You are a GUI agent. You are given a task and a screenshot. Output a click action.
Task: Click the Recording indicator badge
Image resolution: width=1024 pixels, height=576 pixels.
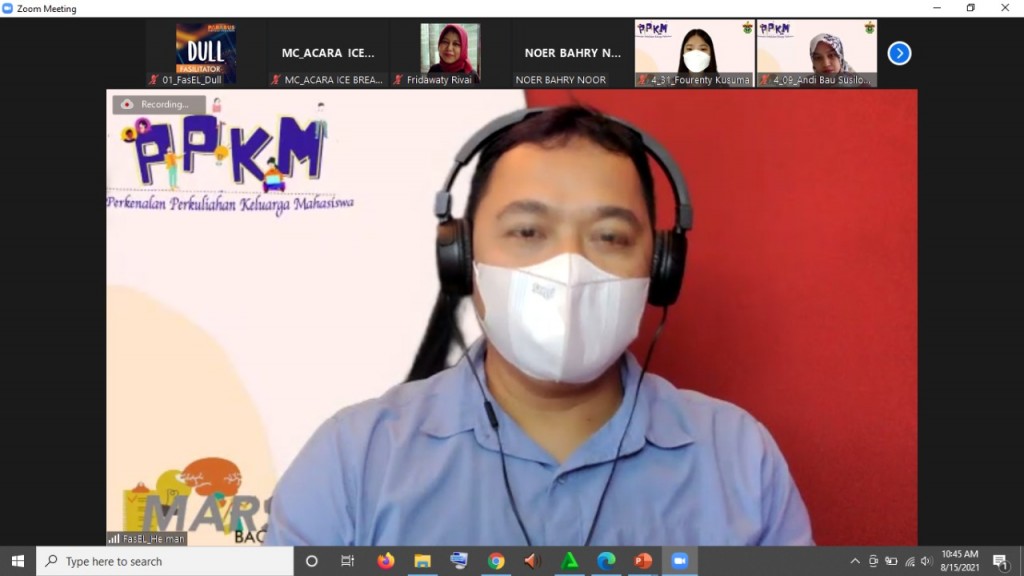159,104
